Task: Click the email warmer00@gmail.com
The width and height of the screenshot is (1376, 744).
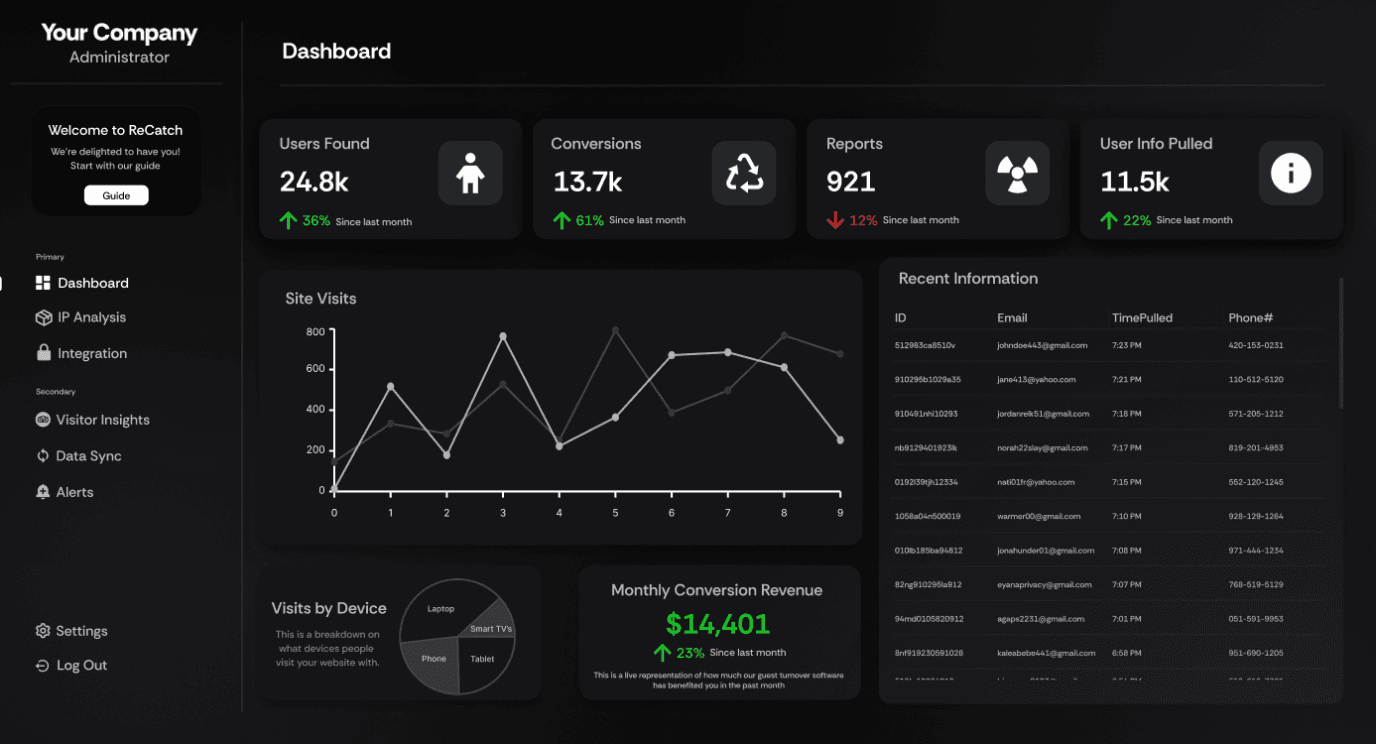Action: click(1039, 516)
